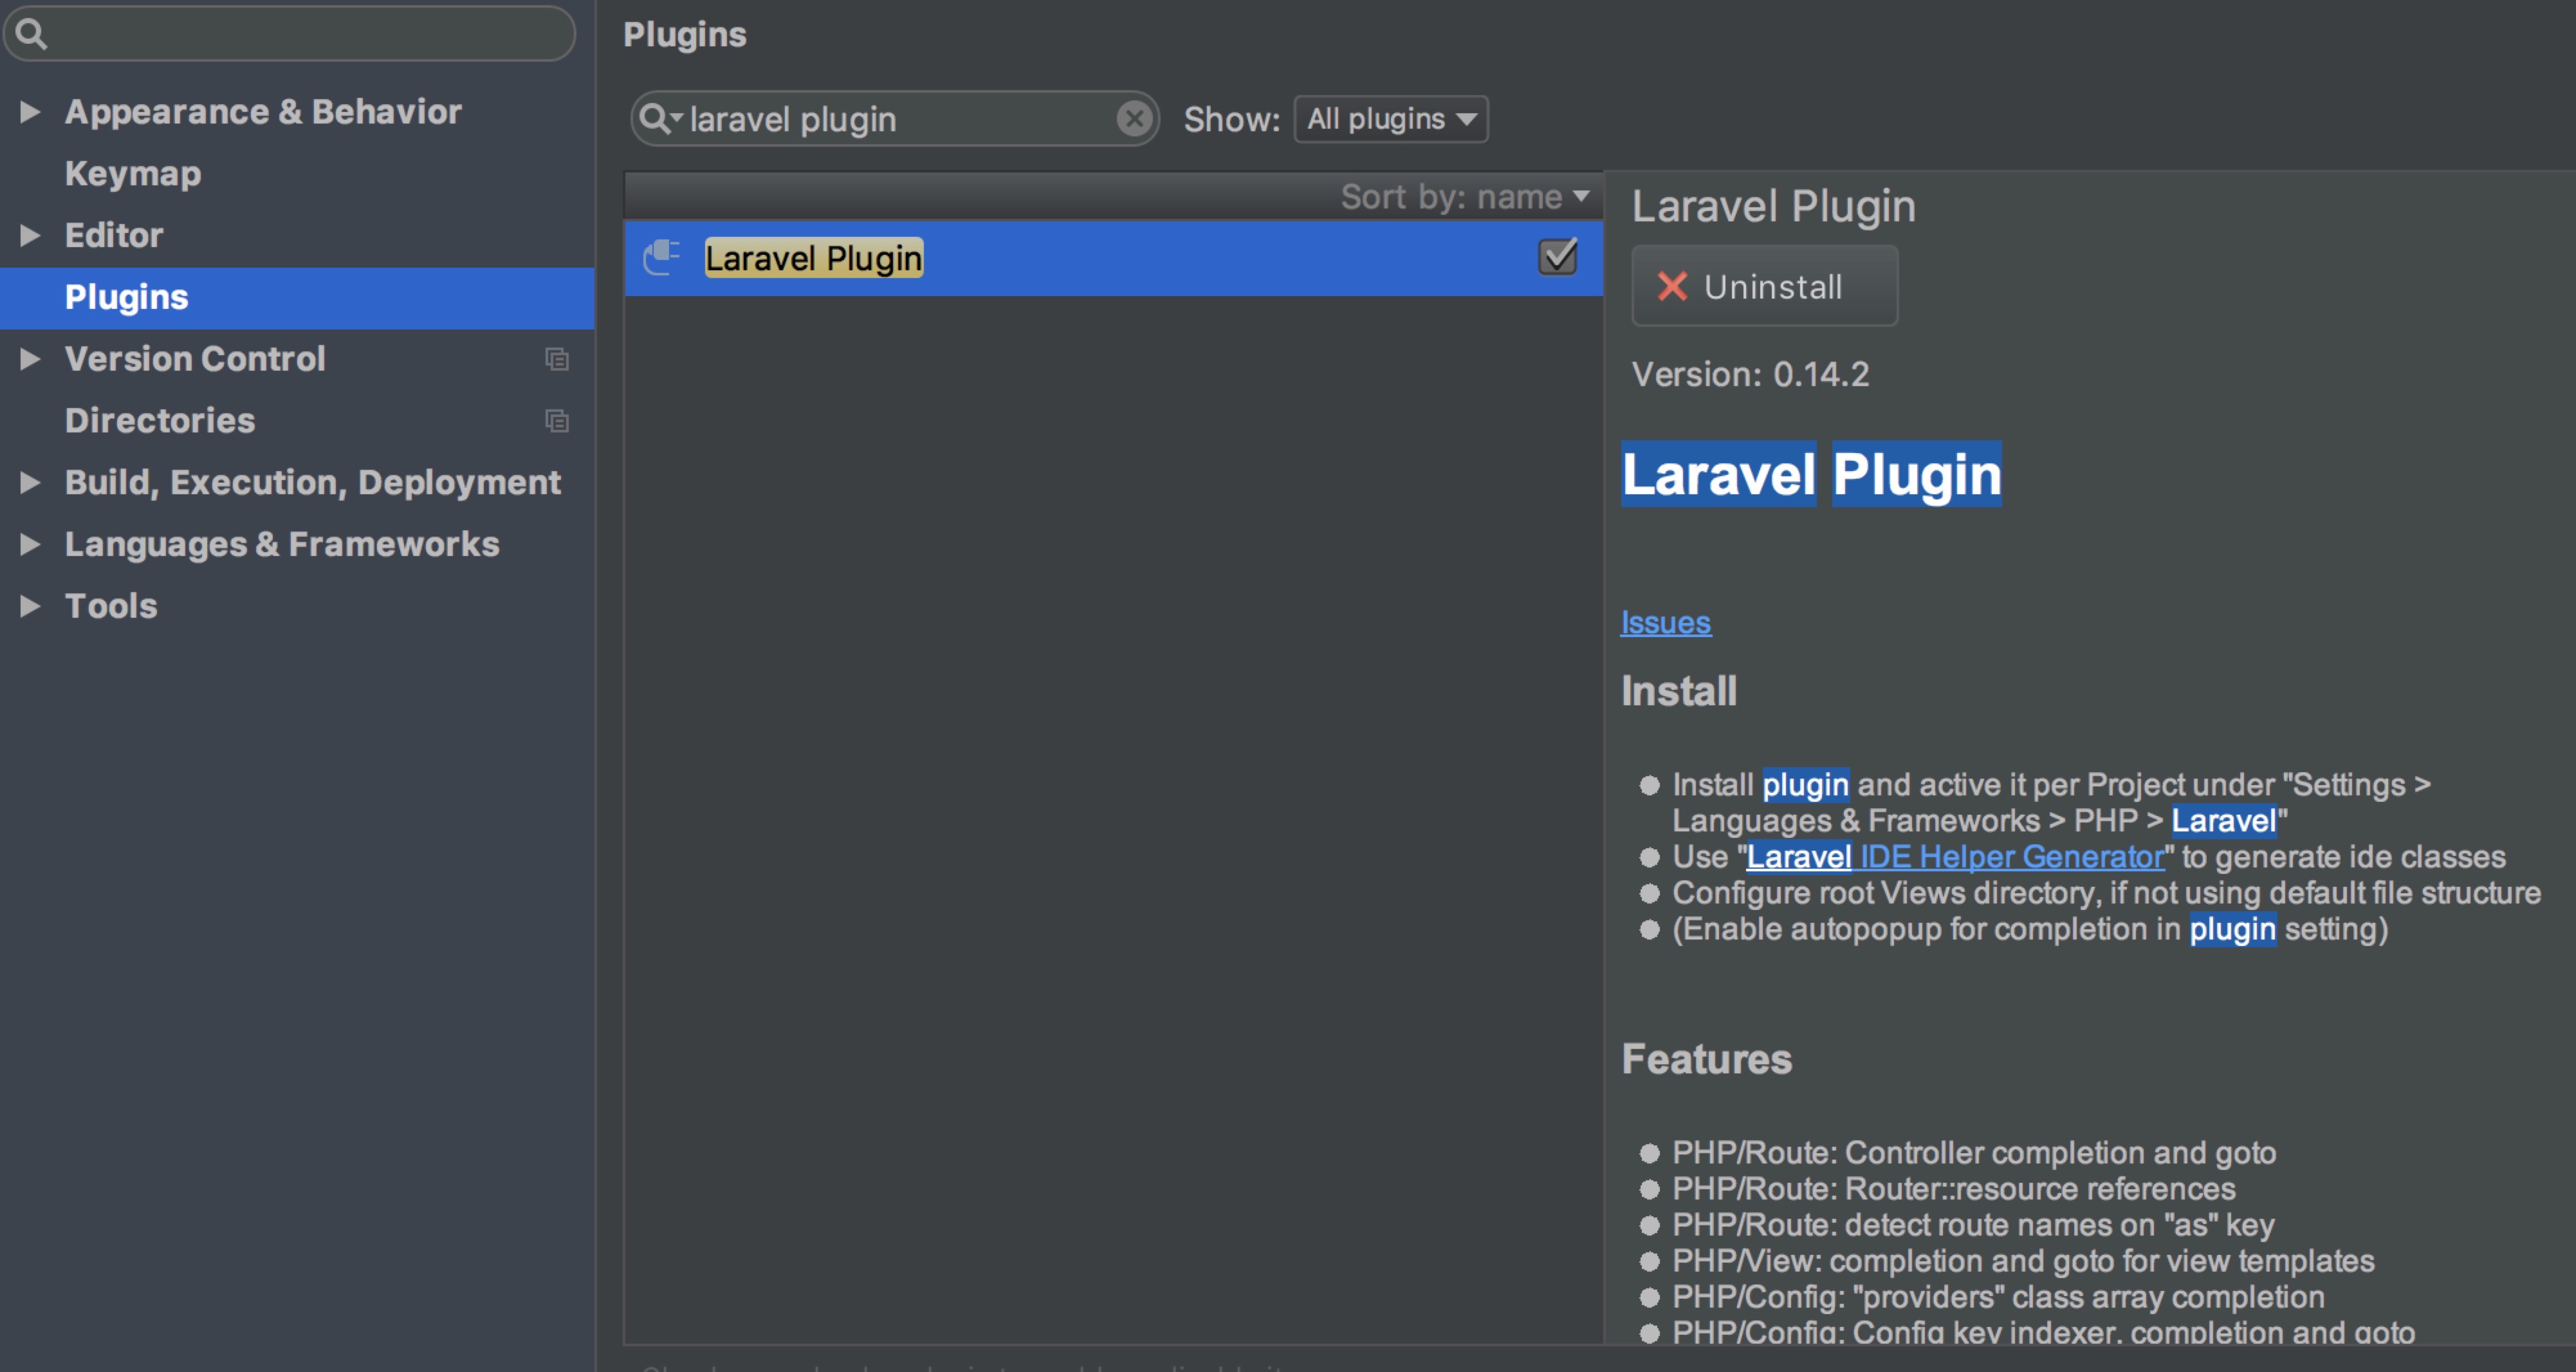Disable the Laravel Plugin checkbox
The image size is (2576, 1372).
click(1557, 257)
